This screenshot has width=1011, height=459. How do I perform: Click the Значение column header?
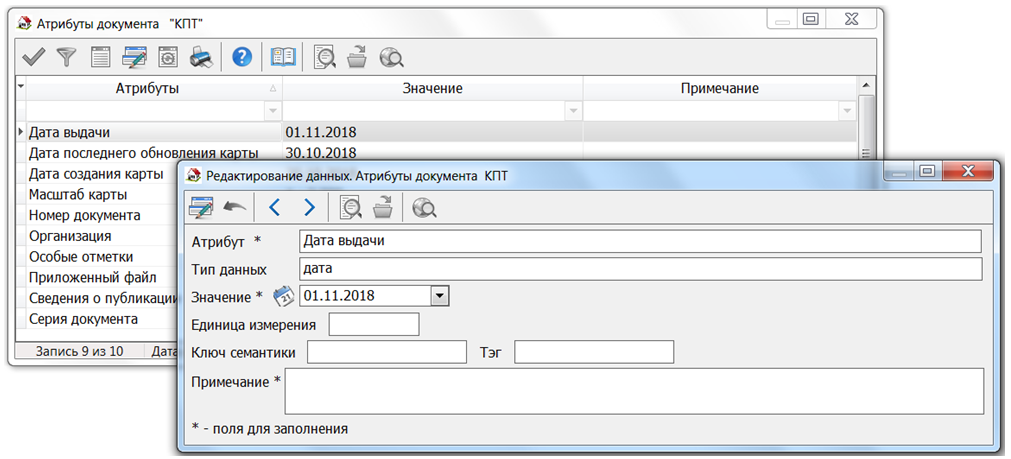pos(432,89)
